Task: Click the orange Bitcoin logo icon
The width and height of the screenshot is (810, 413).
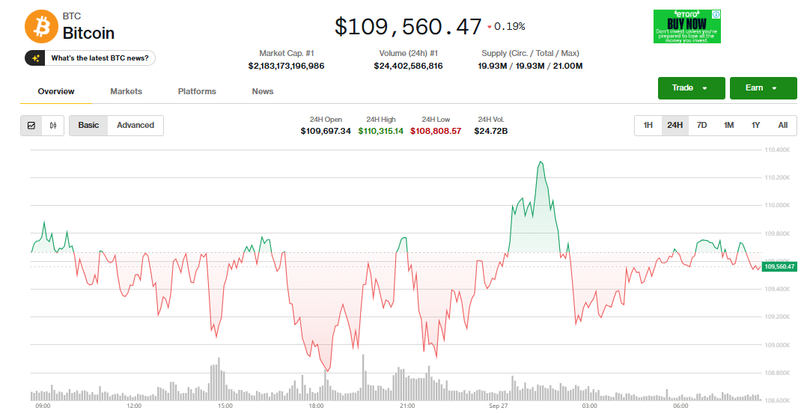Action: (42, 25)
